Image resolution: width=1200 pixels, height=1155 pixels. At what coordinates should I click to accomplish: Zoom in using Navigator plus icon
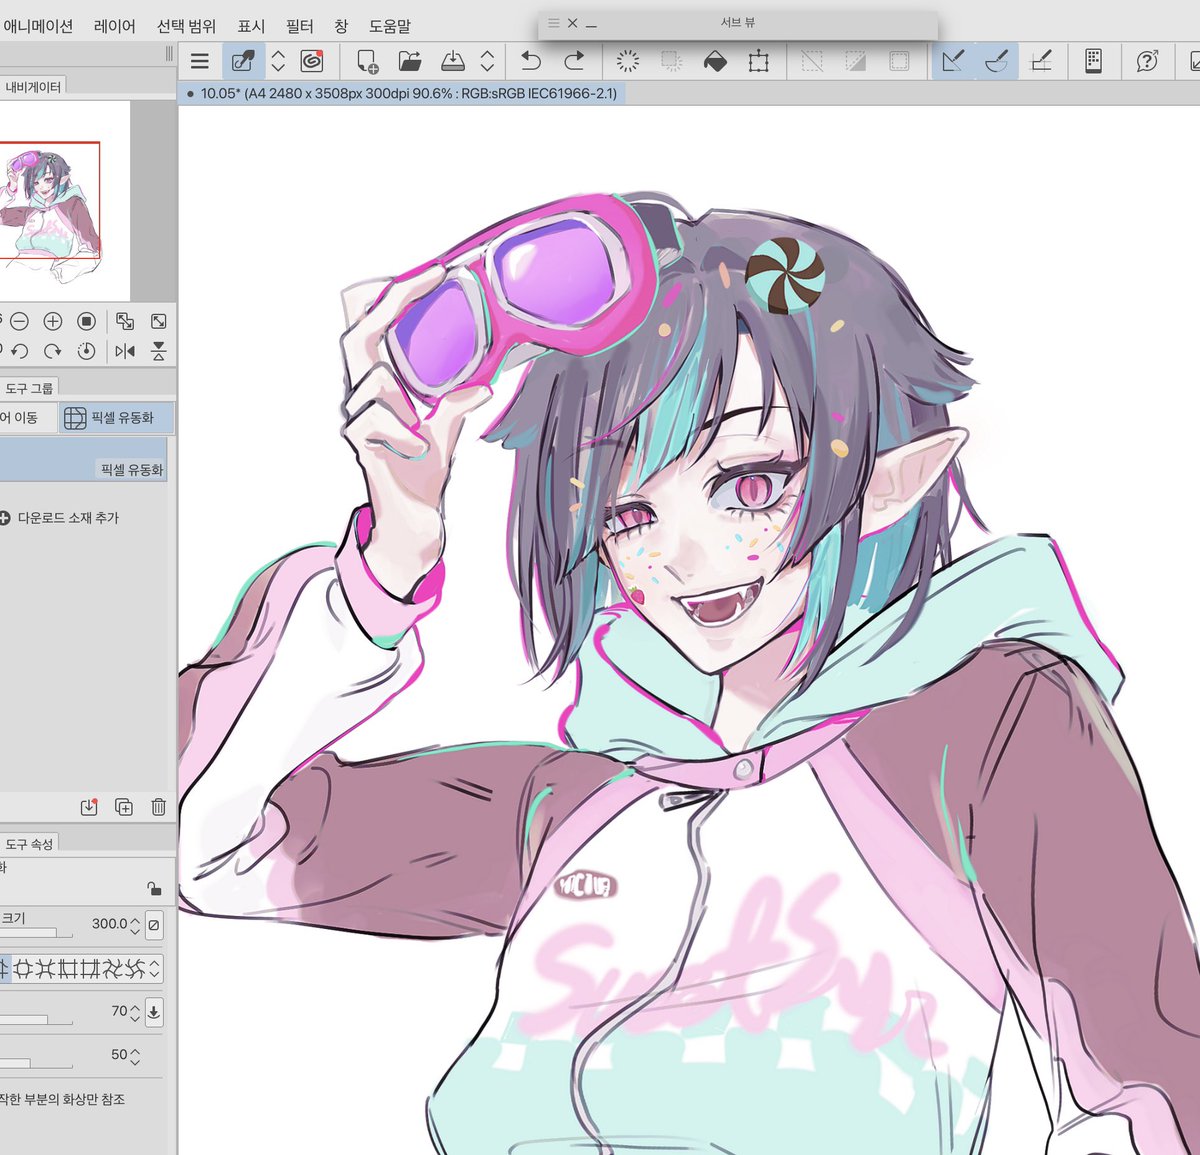coord(53,321)
